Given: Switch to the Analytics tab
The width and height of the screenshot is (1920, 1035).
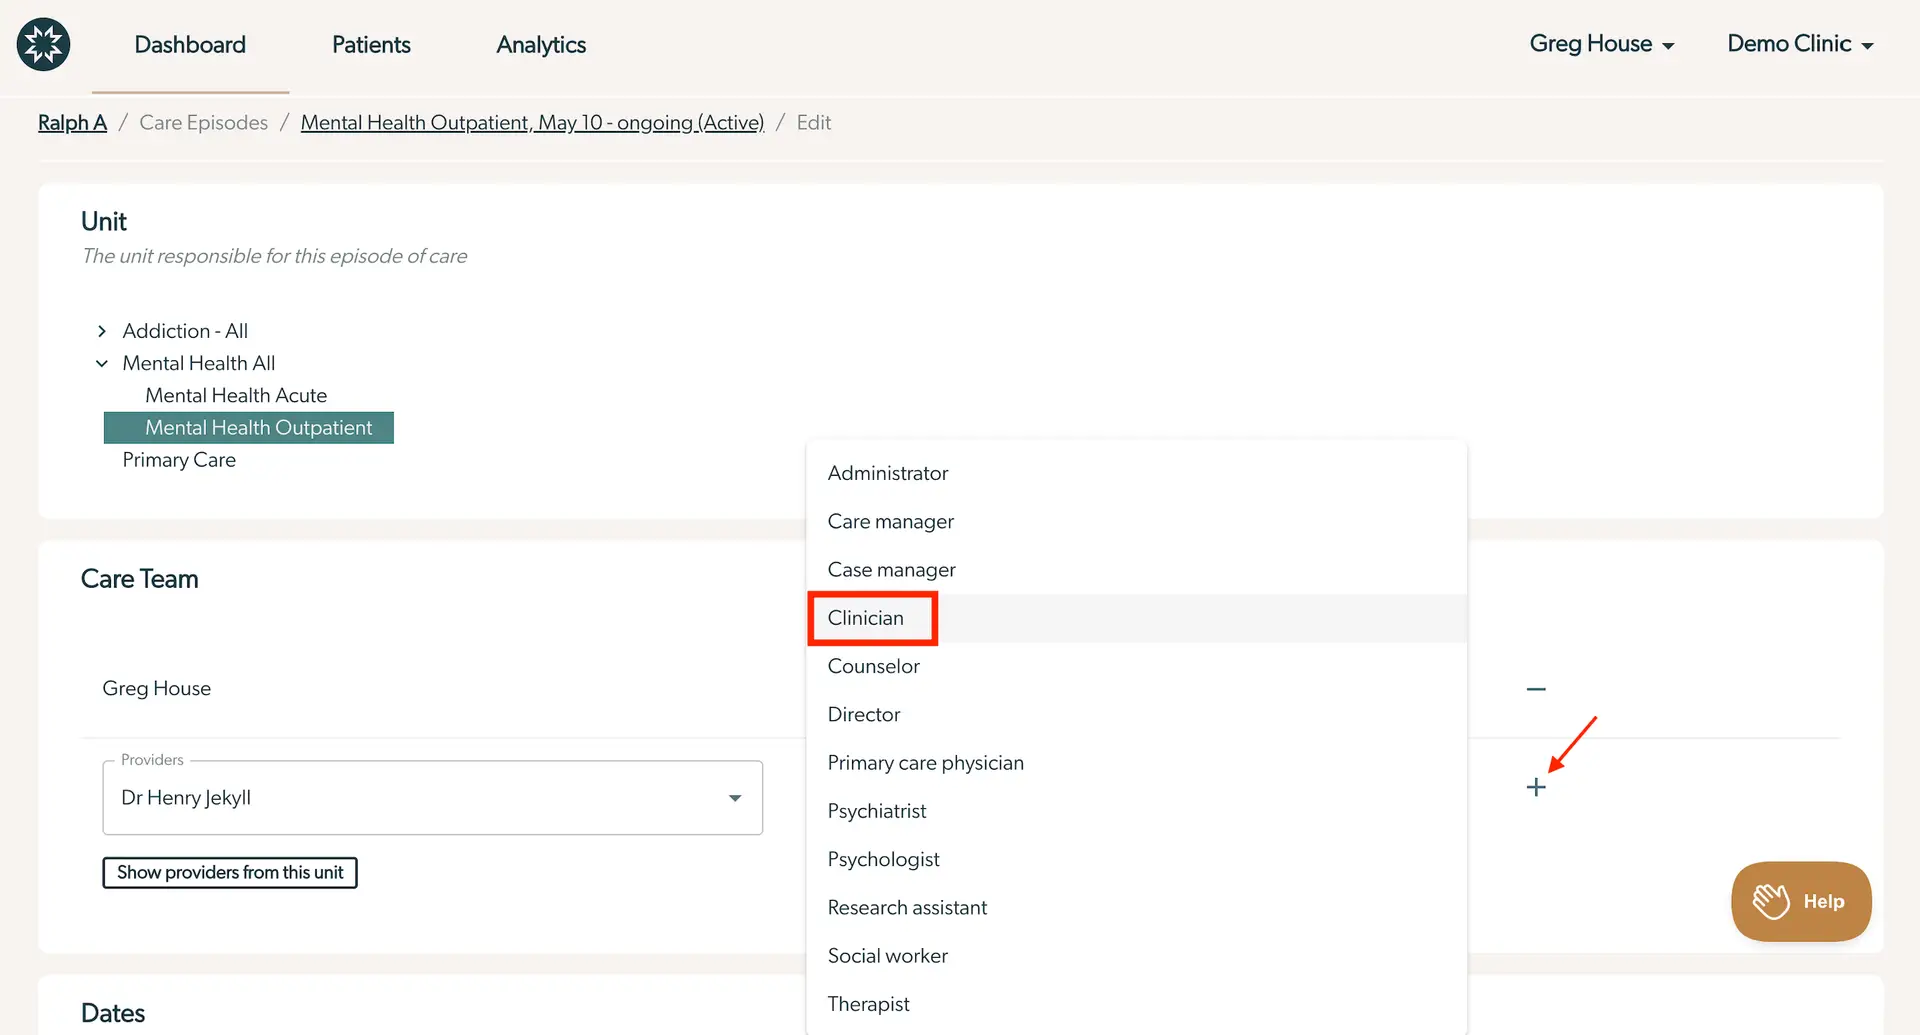Looking at the screenshot, I should pos(540,44).
